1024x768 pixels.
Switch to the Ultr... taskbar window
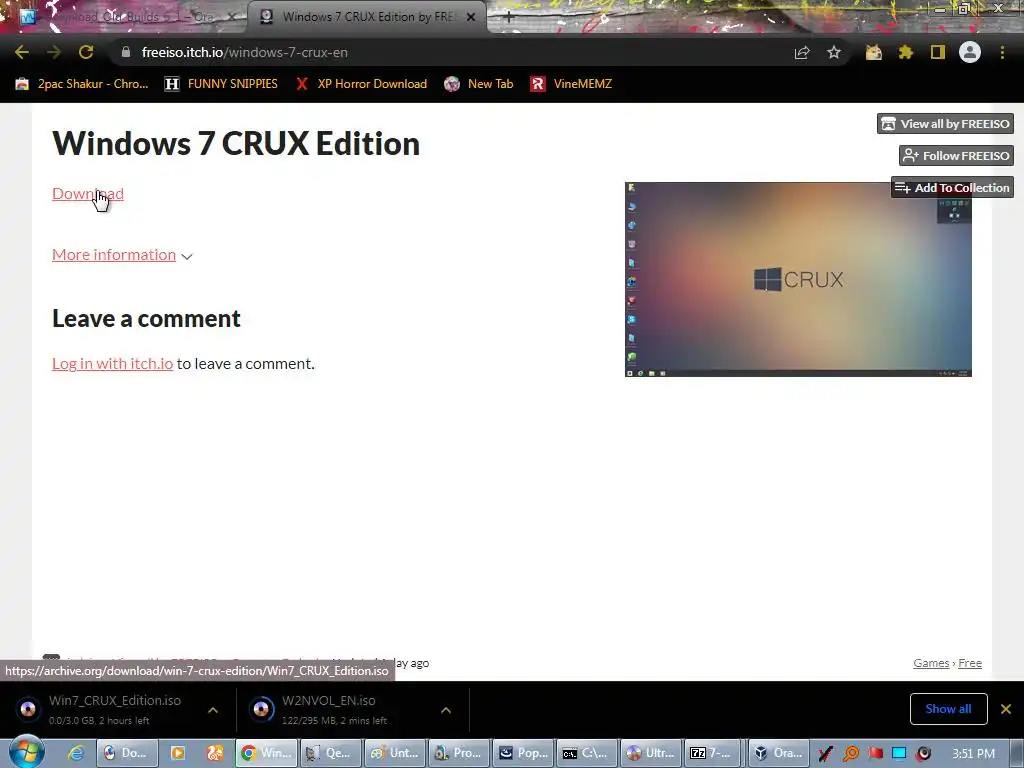pos(651,753)
